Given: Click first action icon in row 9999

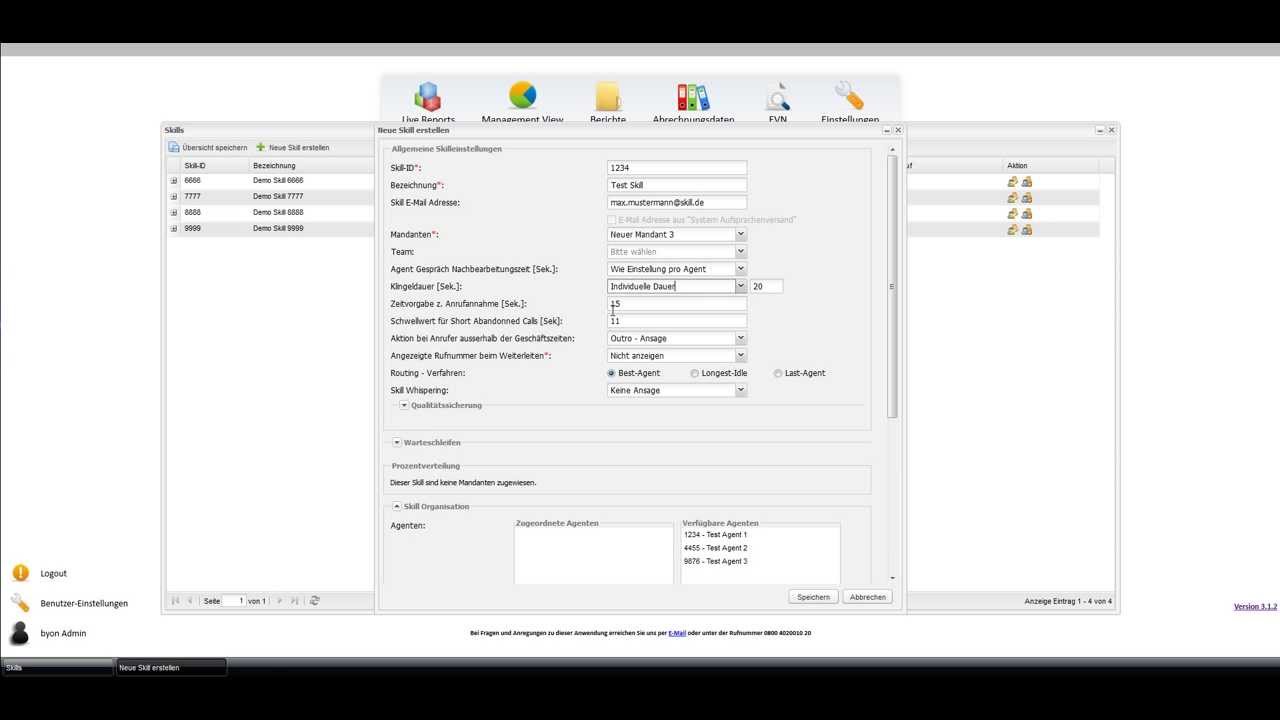Looking at the screenshot, I should tap(1013, 229).
